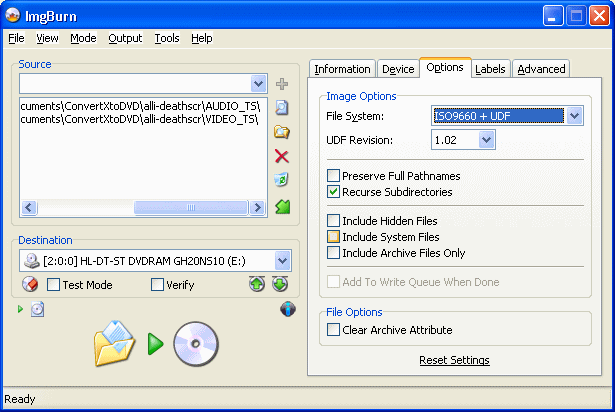Open the Tools menu

(x=167, y=38)
